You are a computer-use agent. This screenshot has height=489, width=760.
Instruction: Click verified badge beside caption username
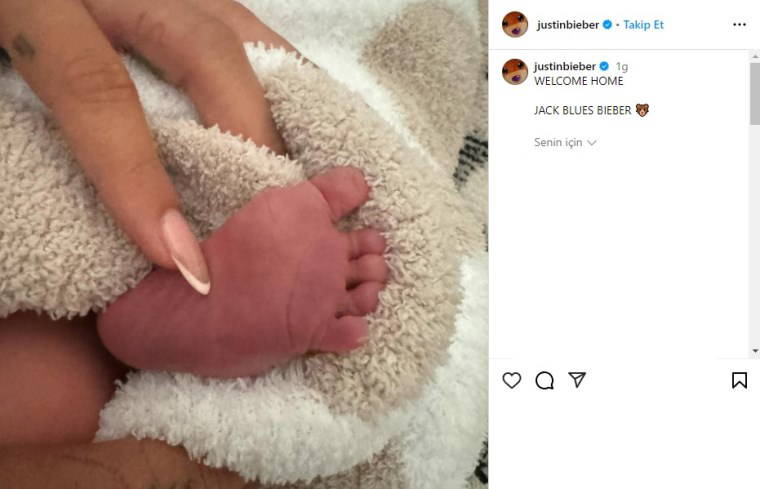pos(604,66)
